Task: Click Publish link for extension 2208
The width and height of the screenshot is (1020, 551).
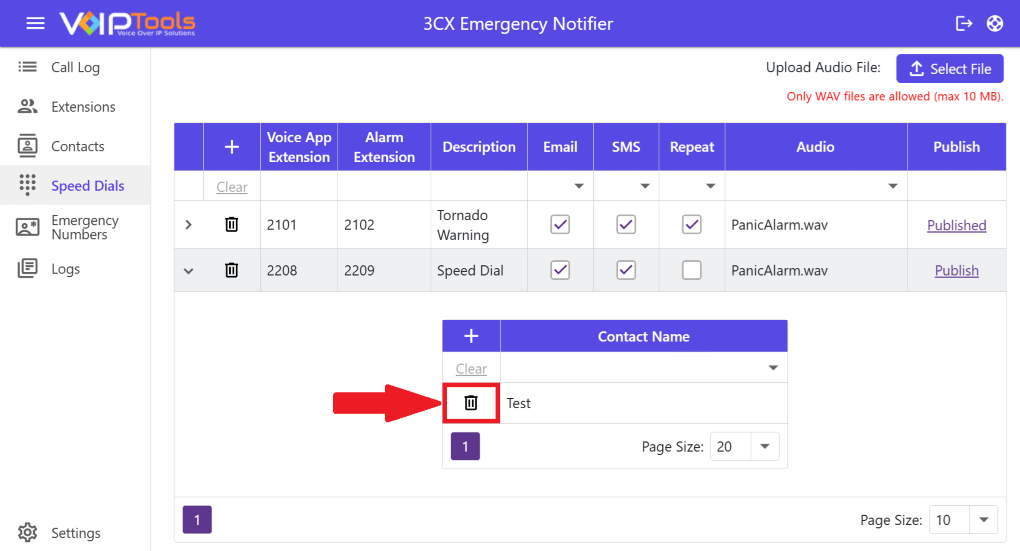Action: 956,270
